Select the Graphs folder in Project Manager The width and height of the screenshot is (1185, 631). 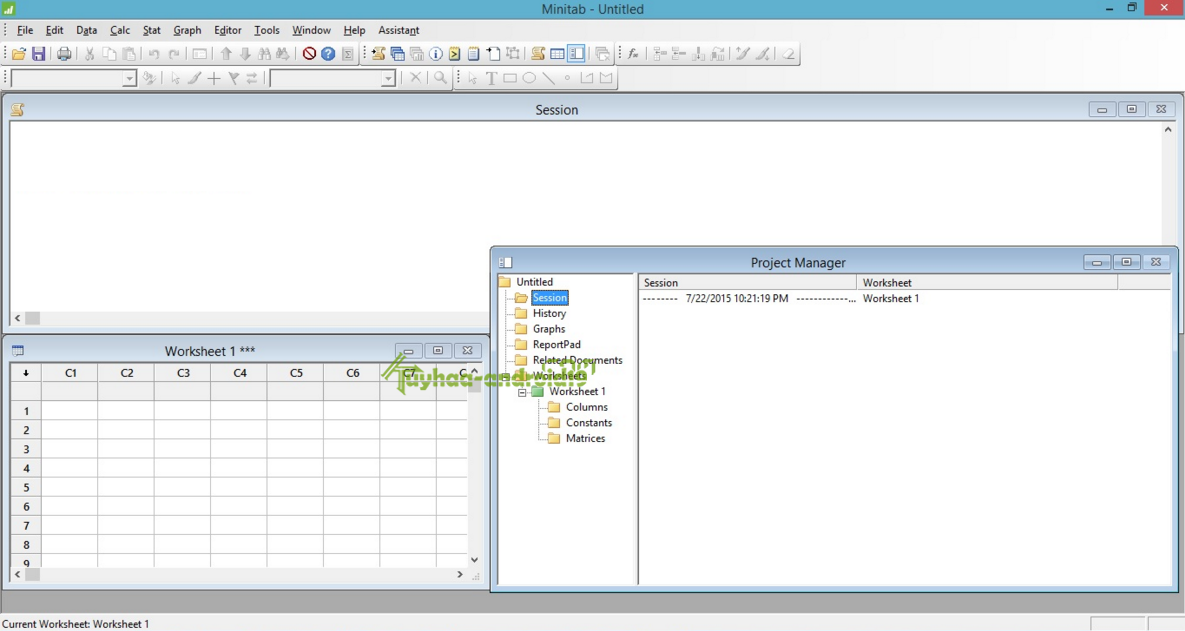549,329
